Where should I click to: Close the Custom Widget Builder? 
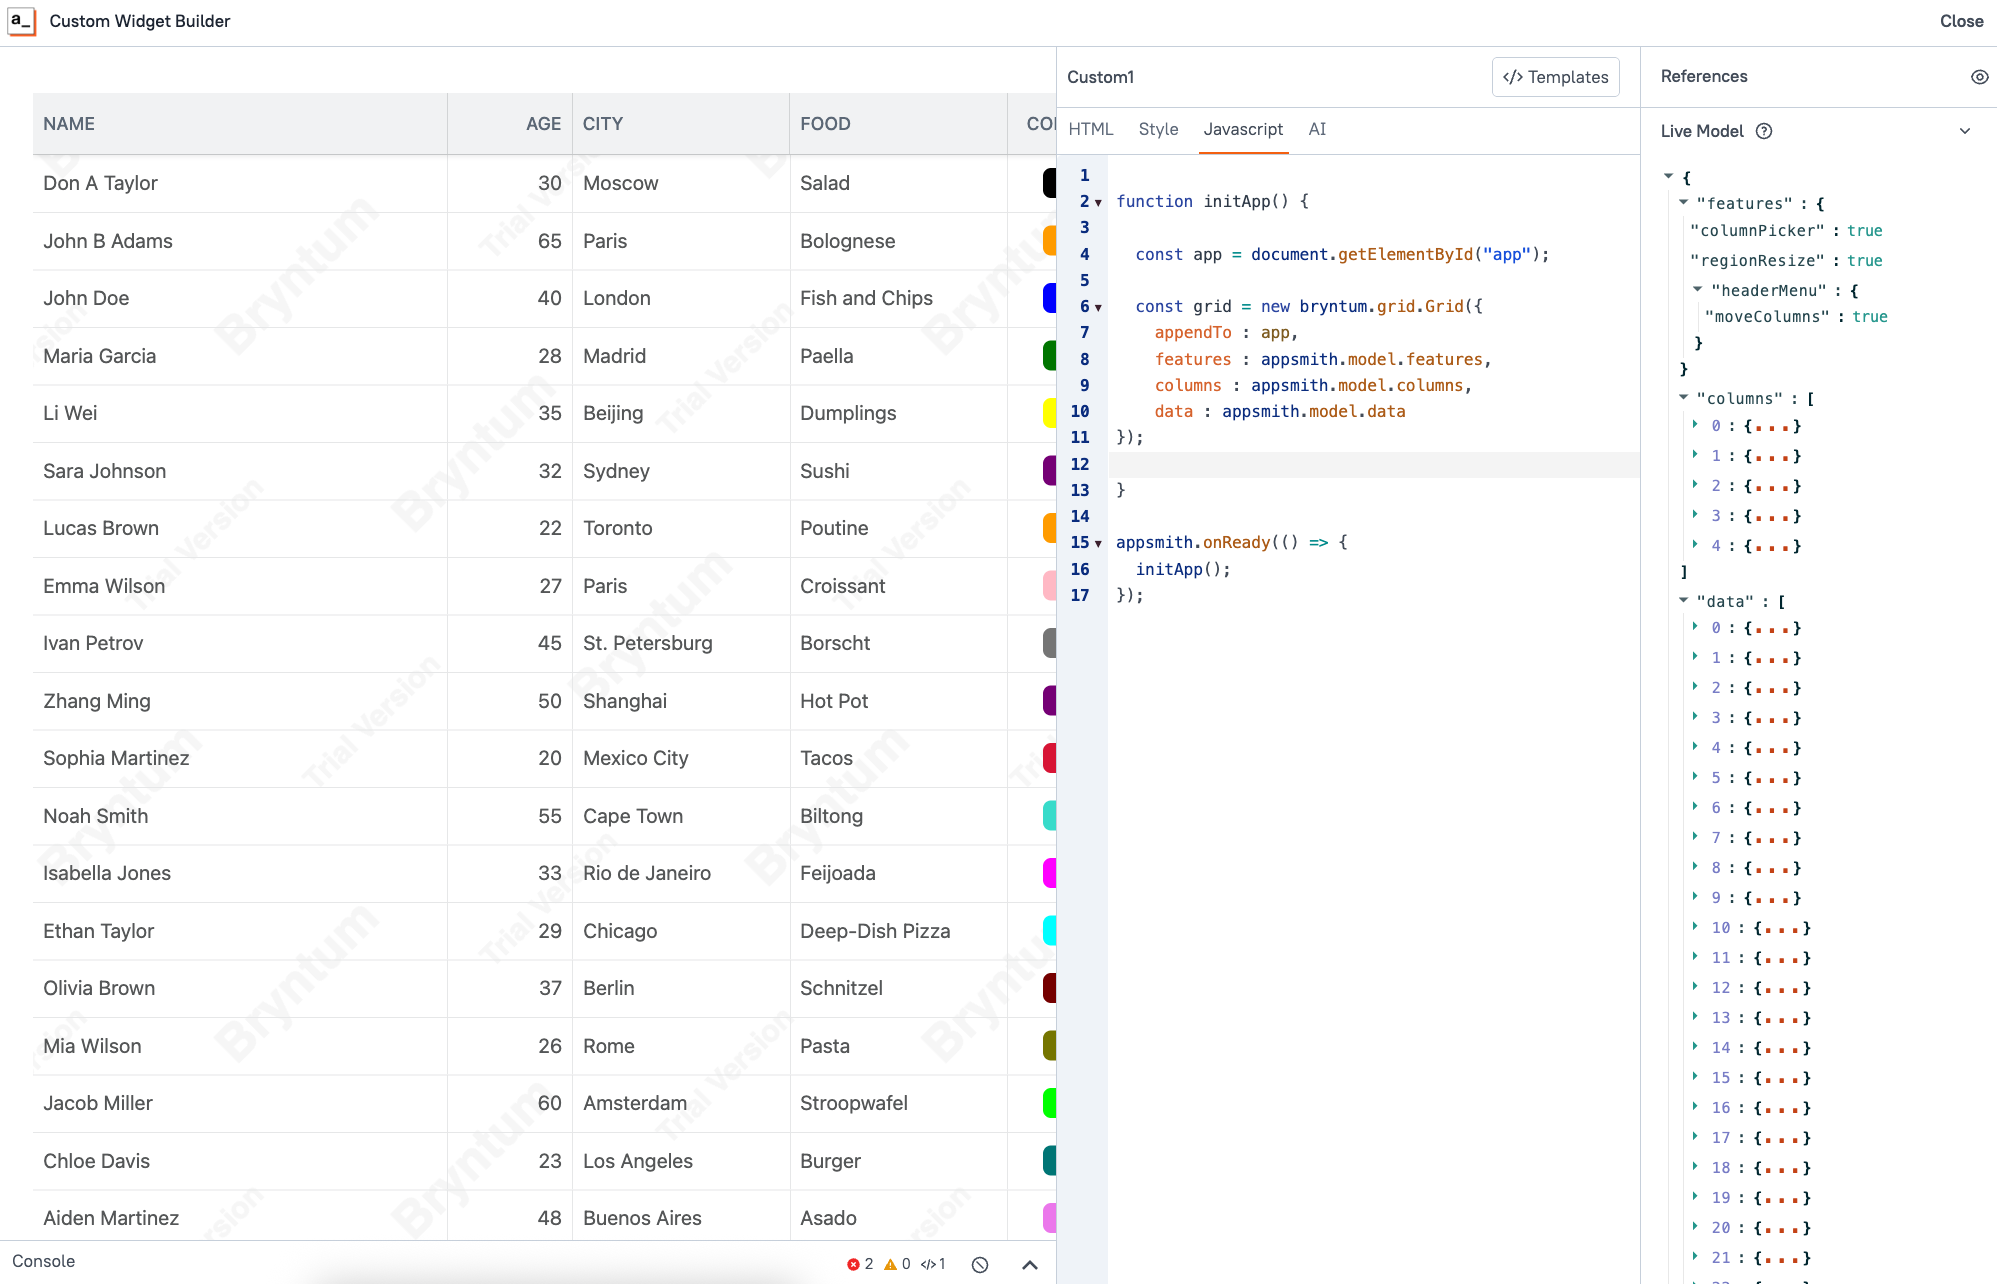[1961, 21]
